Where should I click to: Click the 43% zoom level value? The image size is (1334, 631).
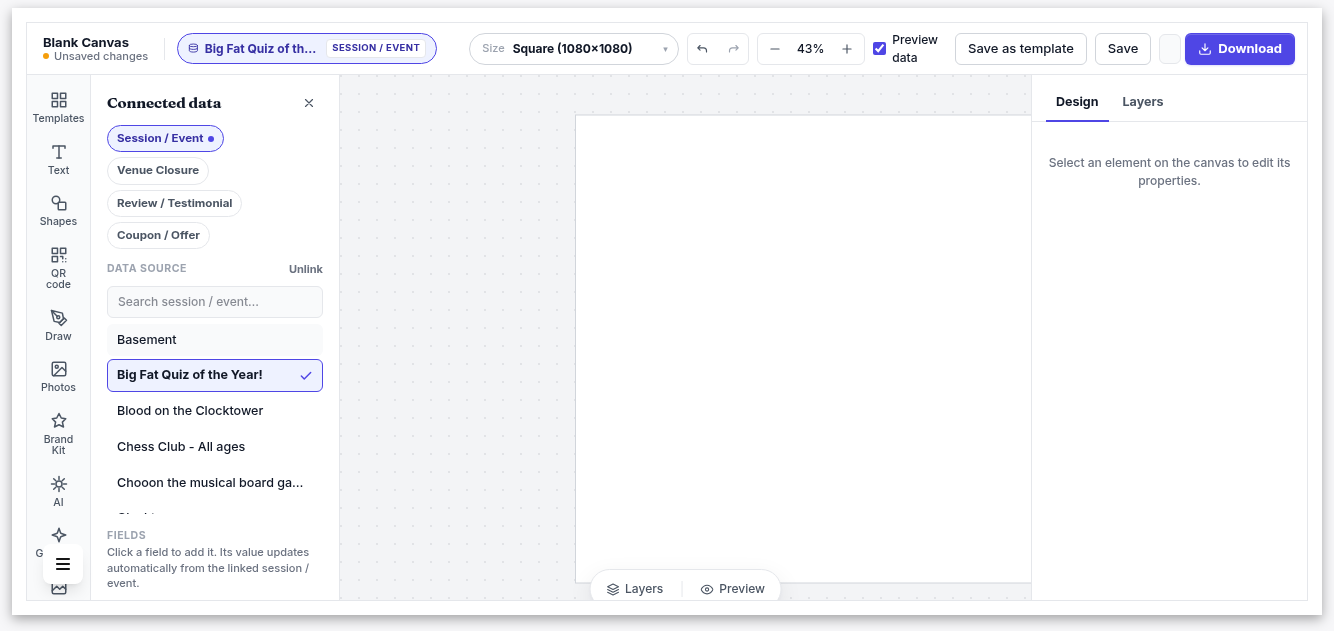[x=810, y=49]
